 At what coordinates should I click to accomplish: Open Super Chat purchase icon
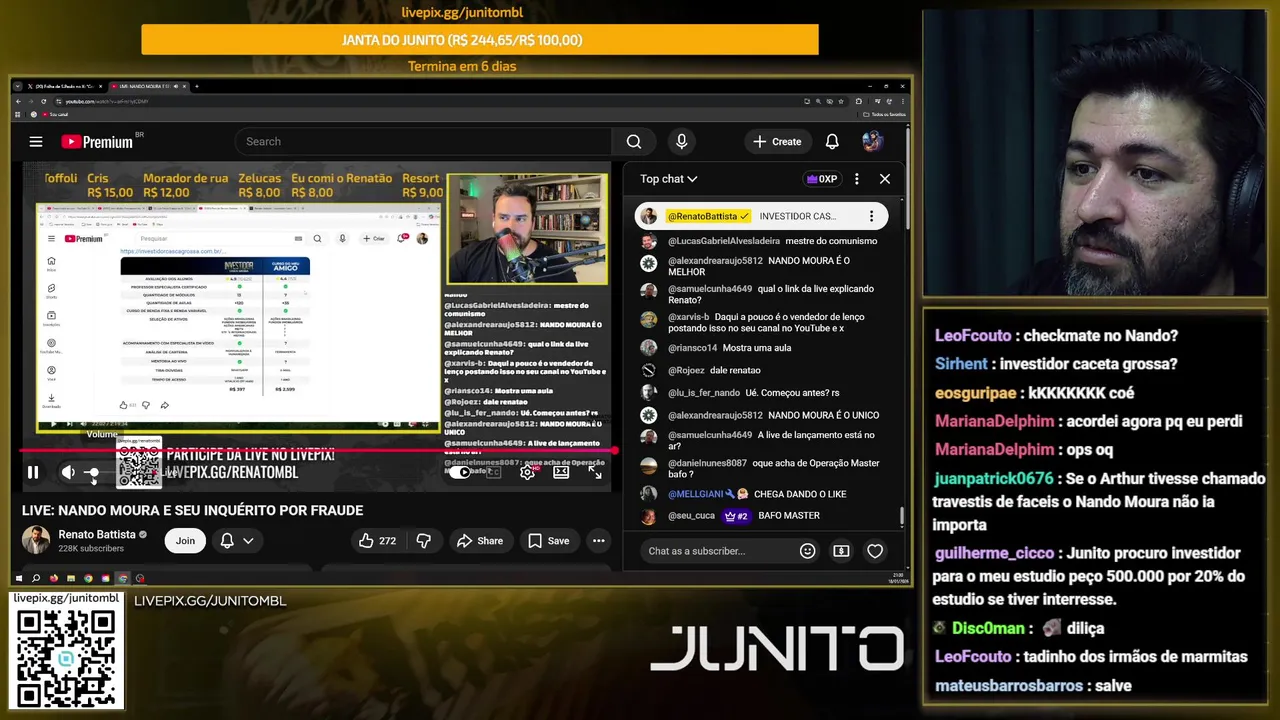[841, 551]
